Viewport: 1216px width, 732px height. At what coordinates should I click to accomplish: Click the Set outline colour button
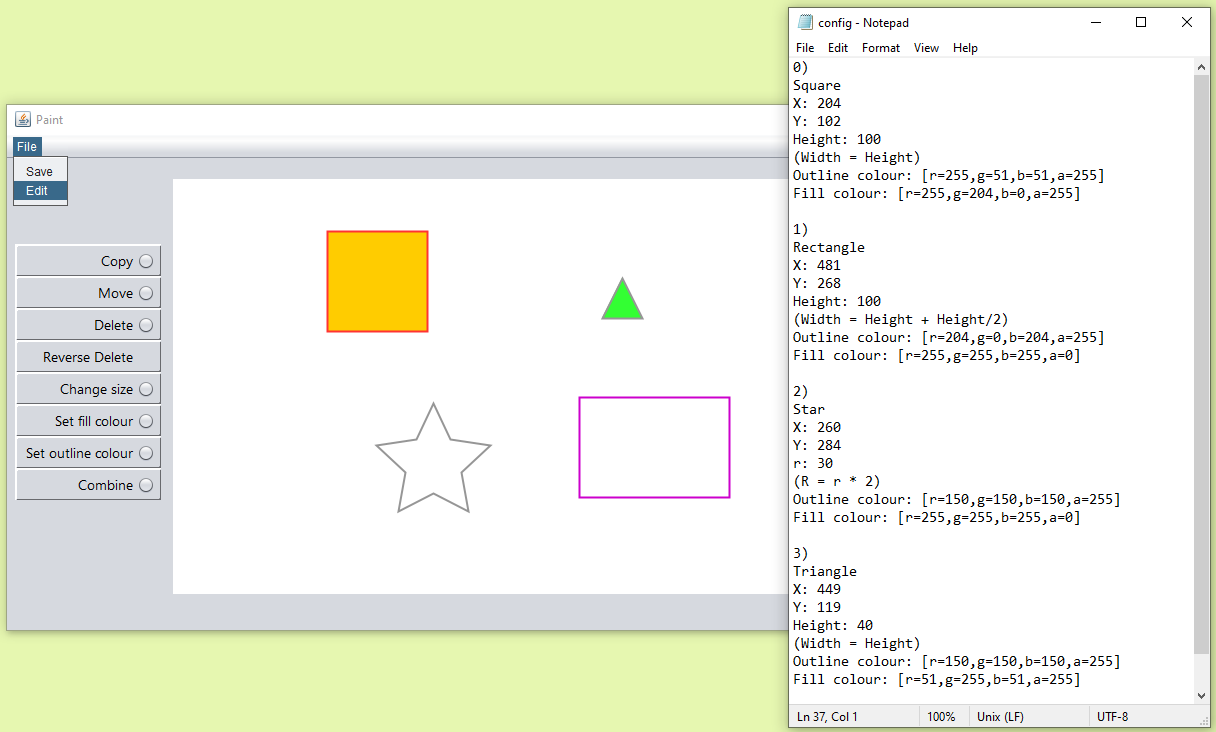click(88, 452)
